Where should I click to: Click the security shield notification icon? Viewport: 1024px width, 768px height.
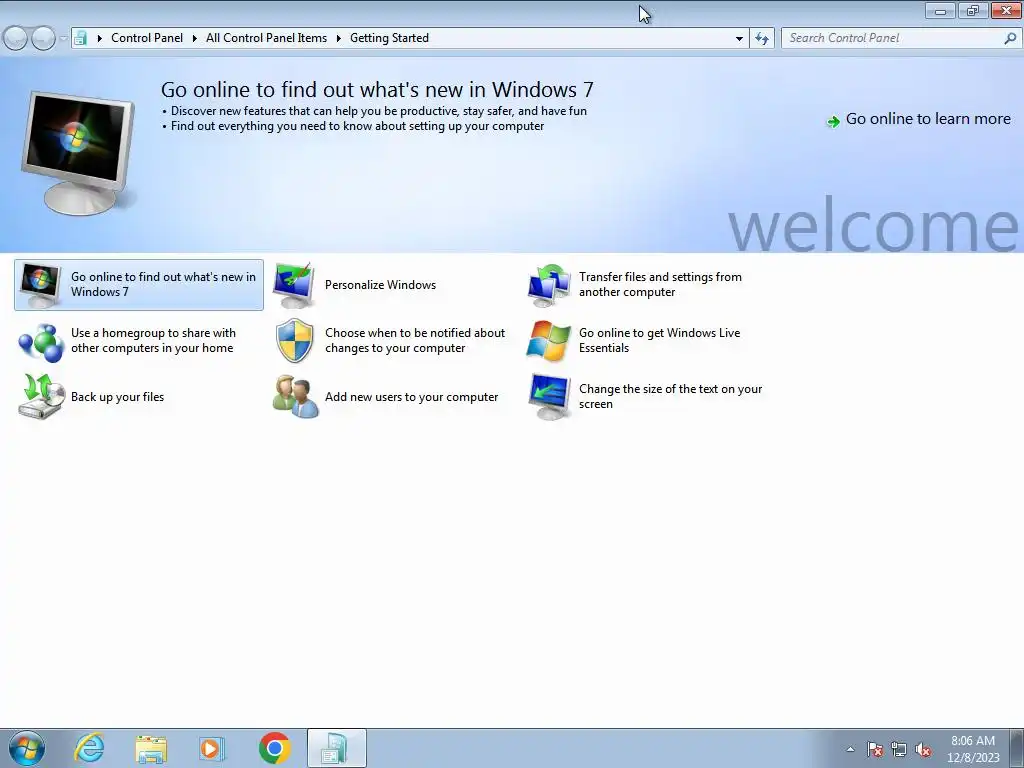click(x=295, y=340)
